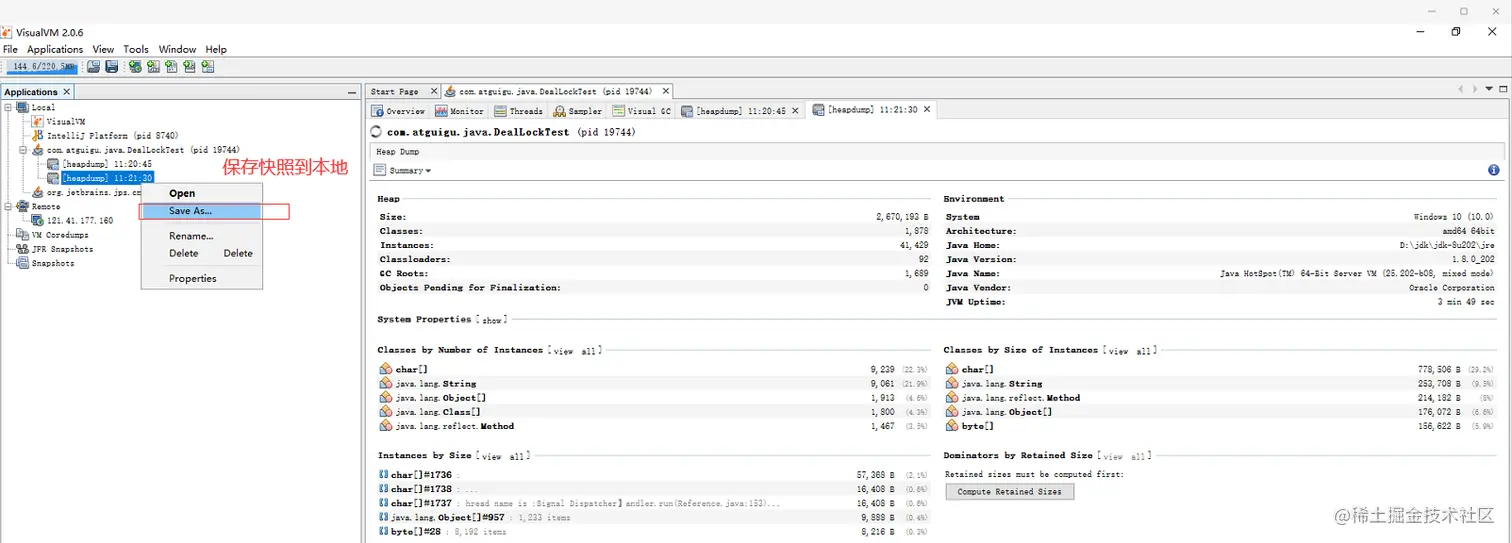Switch to the Sampler tab
1512x543 pixels.
(x=579, y=111)
